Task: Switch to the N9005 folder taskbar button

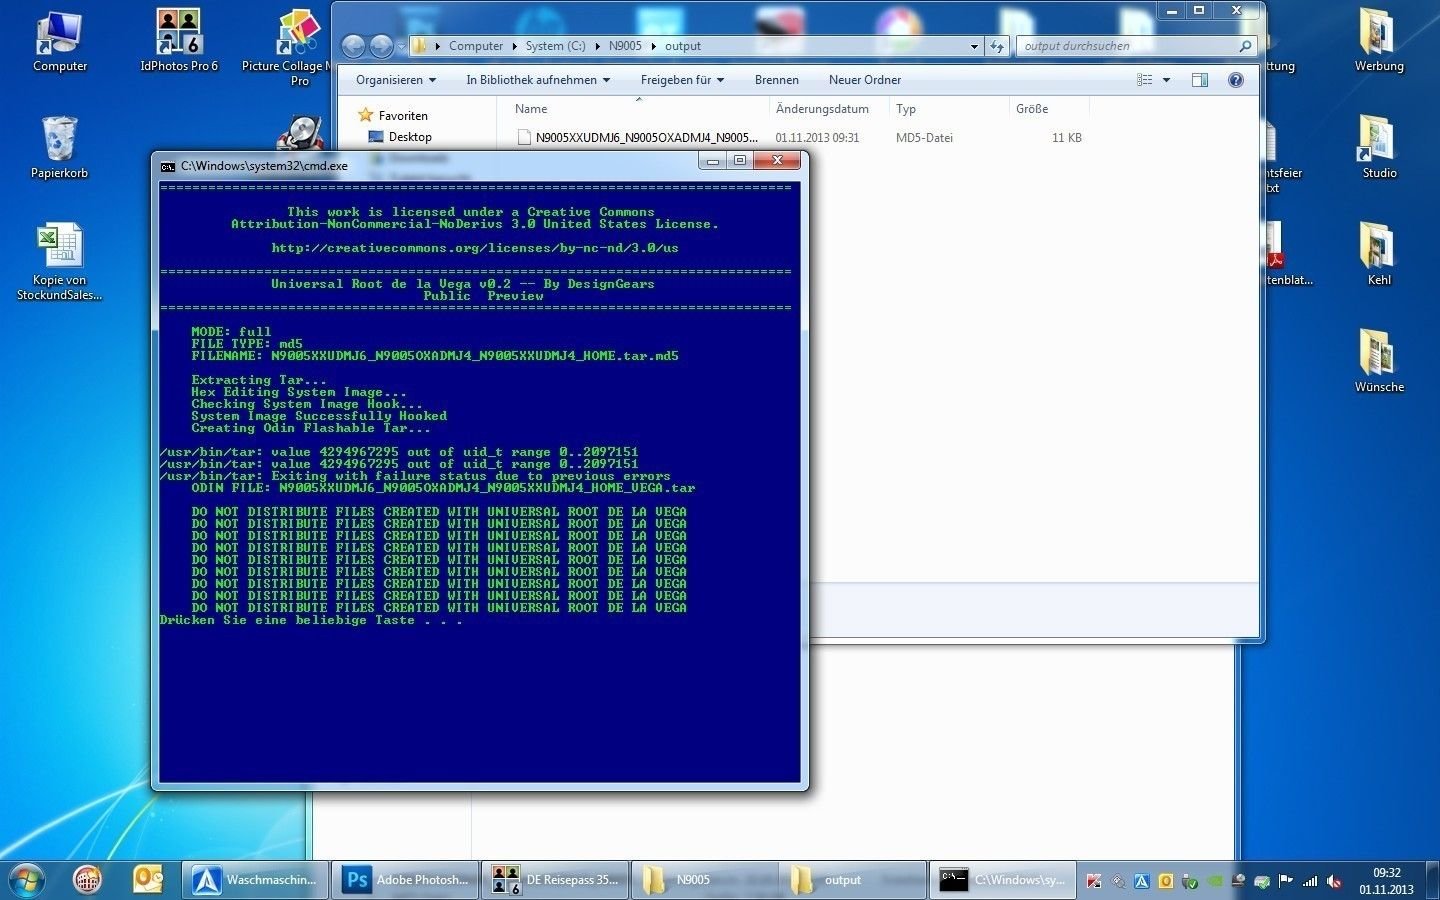Action: click(705, 880)
